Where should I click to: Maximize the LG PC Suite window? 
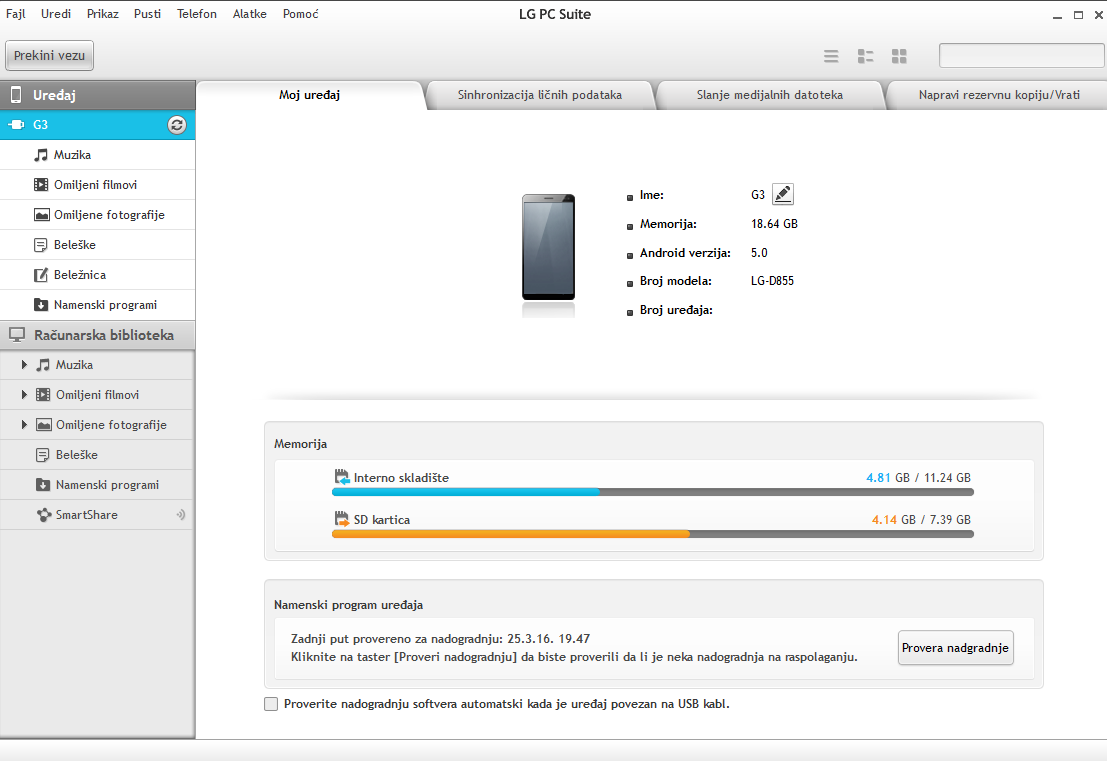(x=1078, y=15)
